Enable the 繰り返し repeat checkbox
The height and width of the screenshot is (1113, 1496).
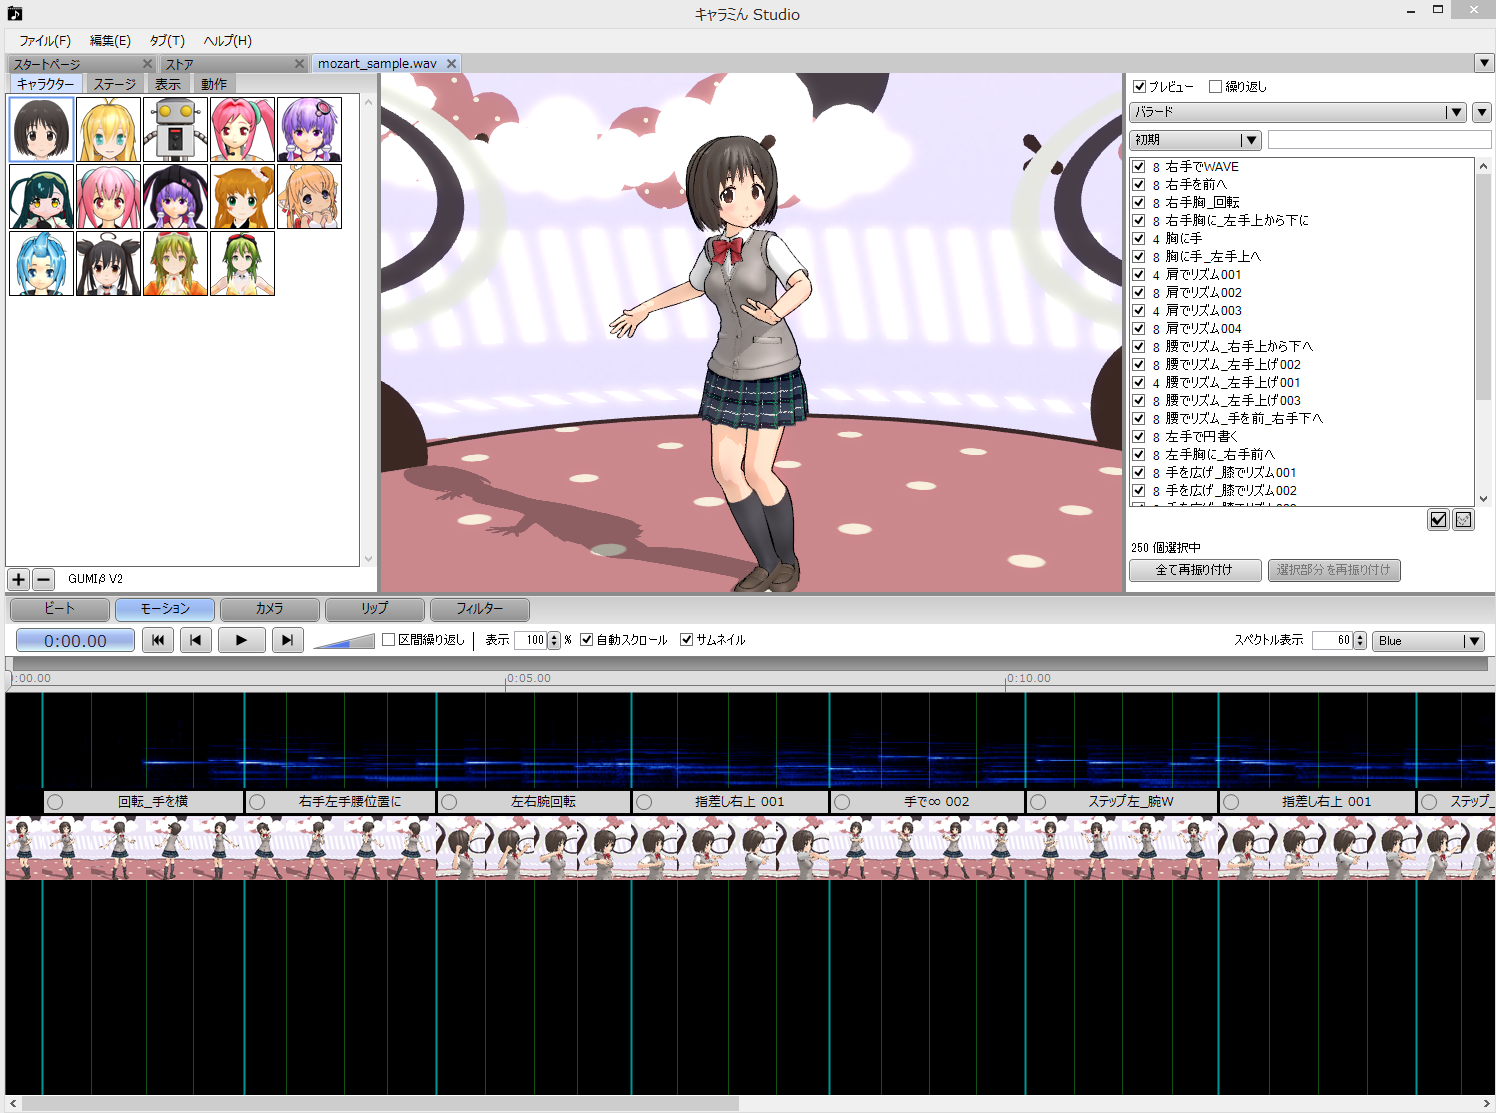tap(1216, 86)
